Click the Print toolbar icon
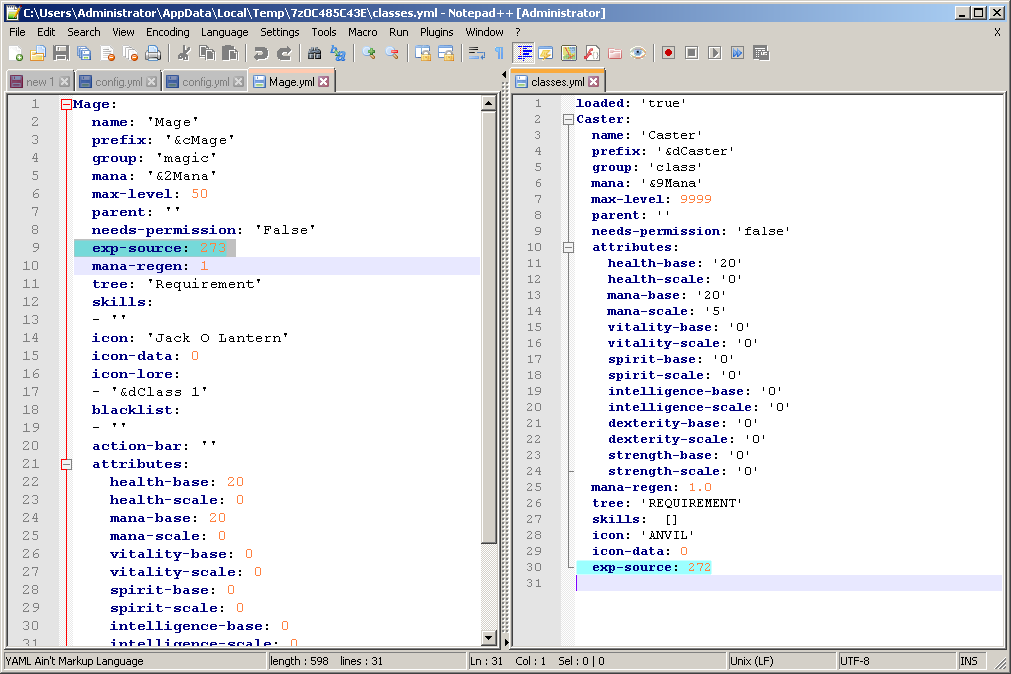Image resolution: width=1011 pixels, height=674 pixels. pos(152,53)
